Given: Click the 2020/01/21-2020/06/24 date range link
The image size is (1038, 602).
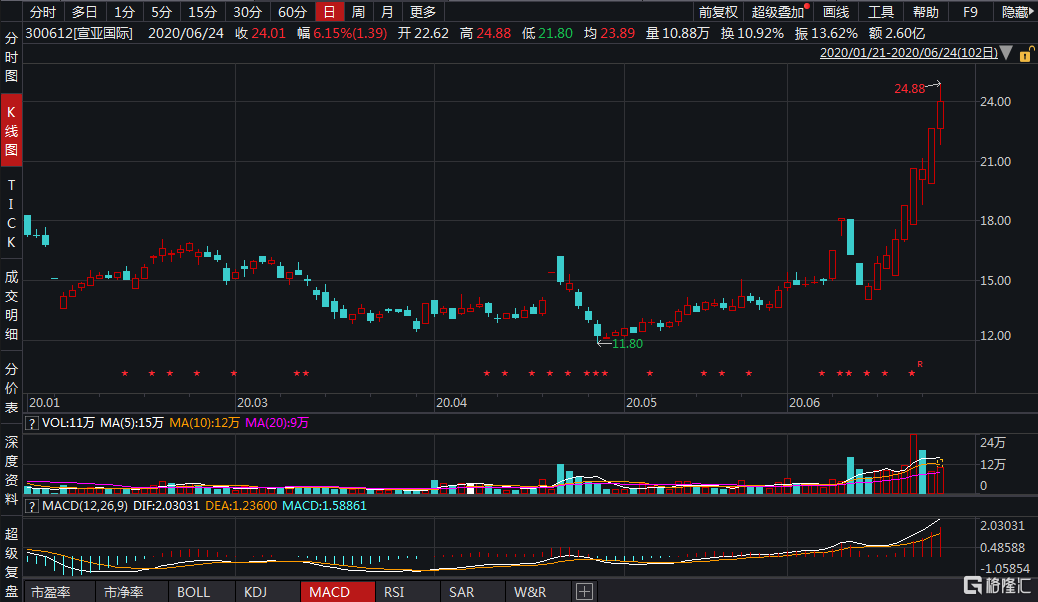Looking at the screenshot, I should 908,53.
